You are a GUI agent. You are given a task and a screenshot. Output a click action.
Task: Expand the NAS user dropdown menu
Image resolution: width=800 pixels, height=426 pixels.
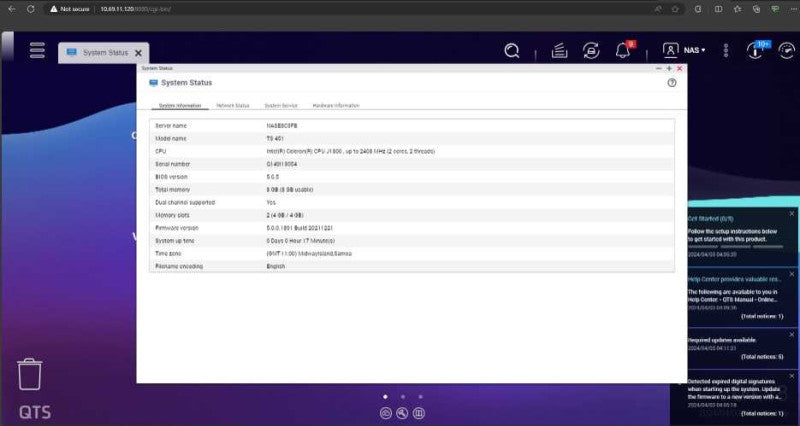pos(694,50)
